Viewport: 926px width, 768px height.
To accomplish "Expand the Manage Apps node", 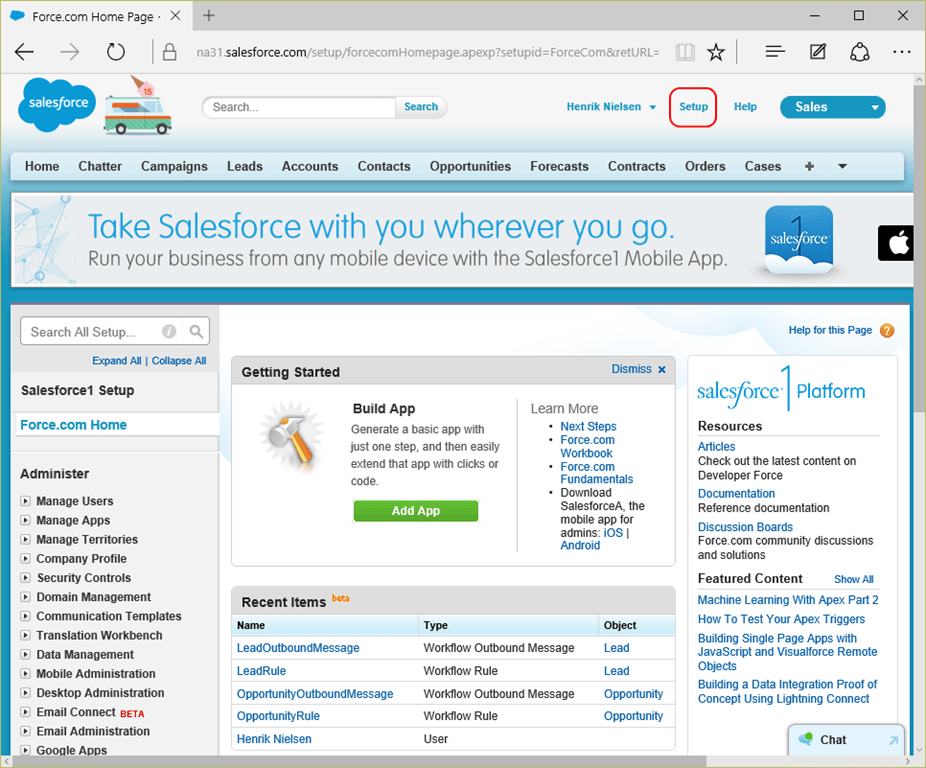I will coord(25,520).
